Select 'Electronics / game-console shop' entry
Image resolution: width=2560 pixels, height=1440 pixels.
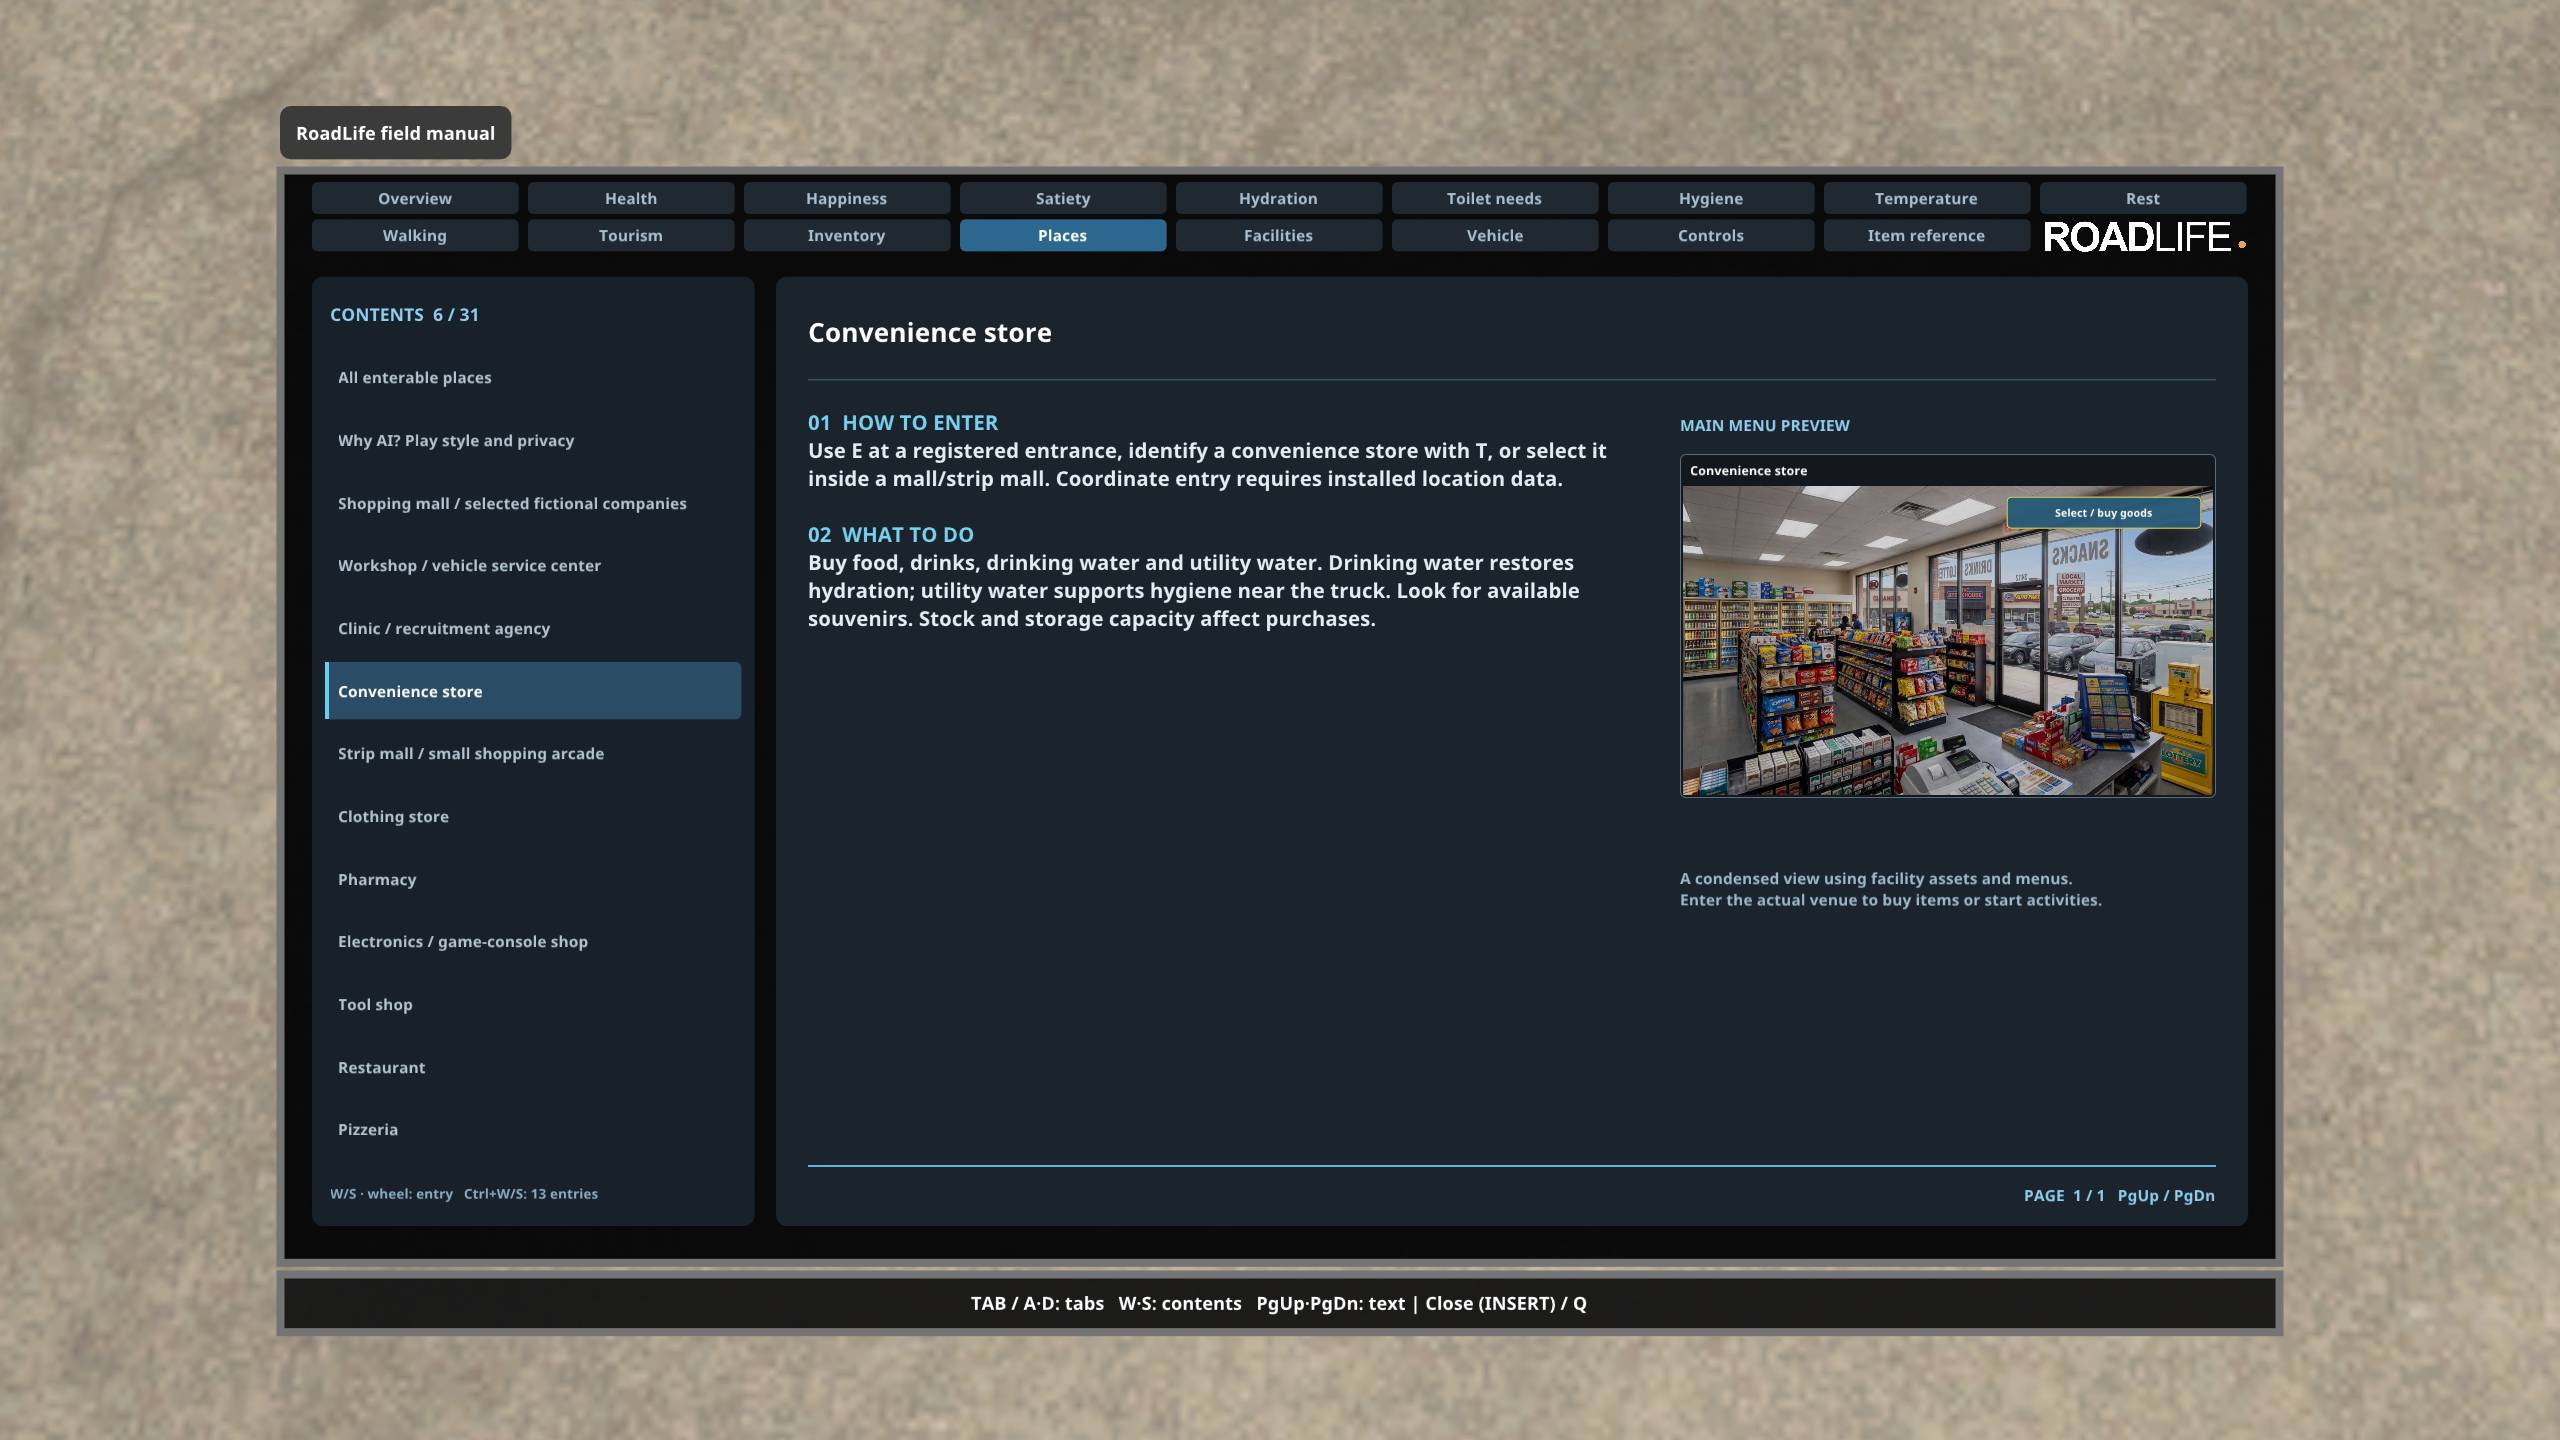point(533,941)
